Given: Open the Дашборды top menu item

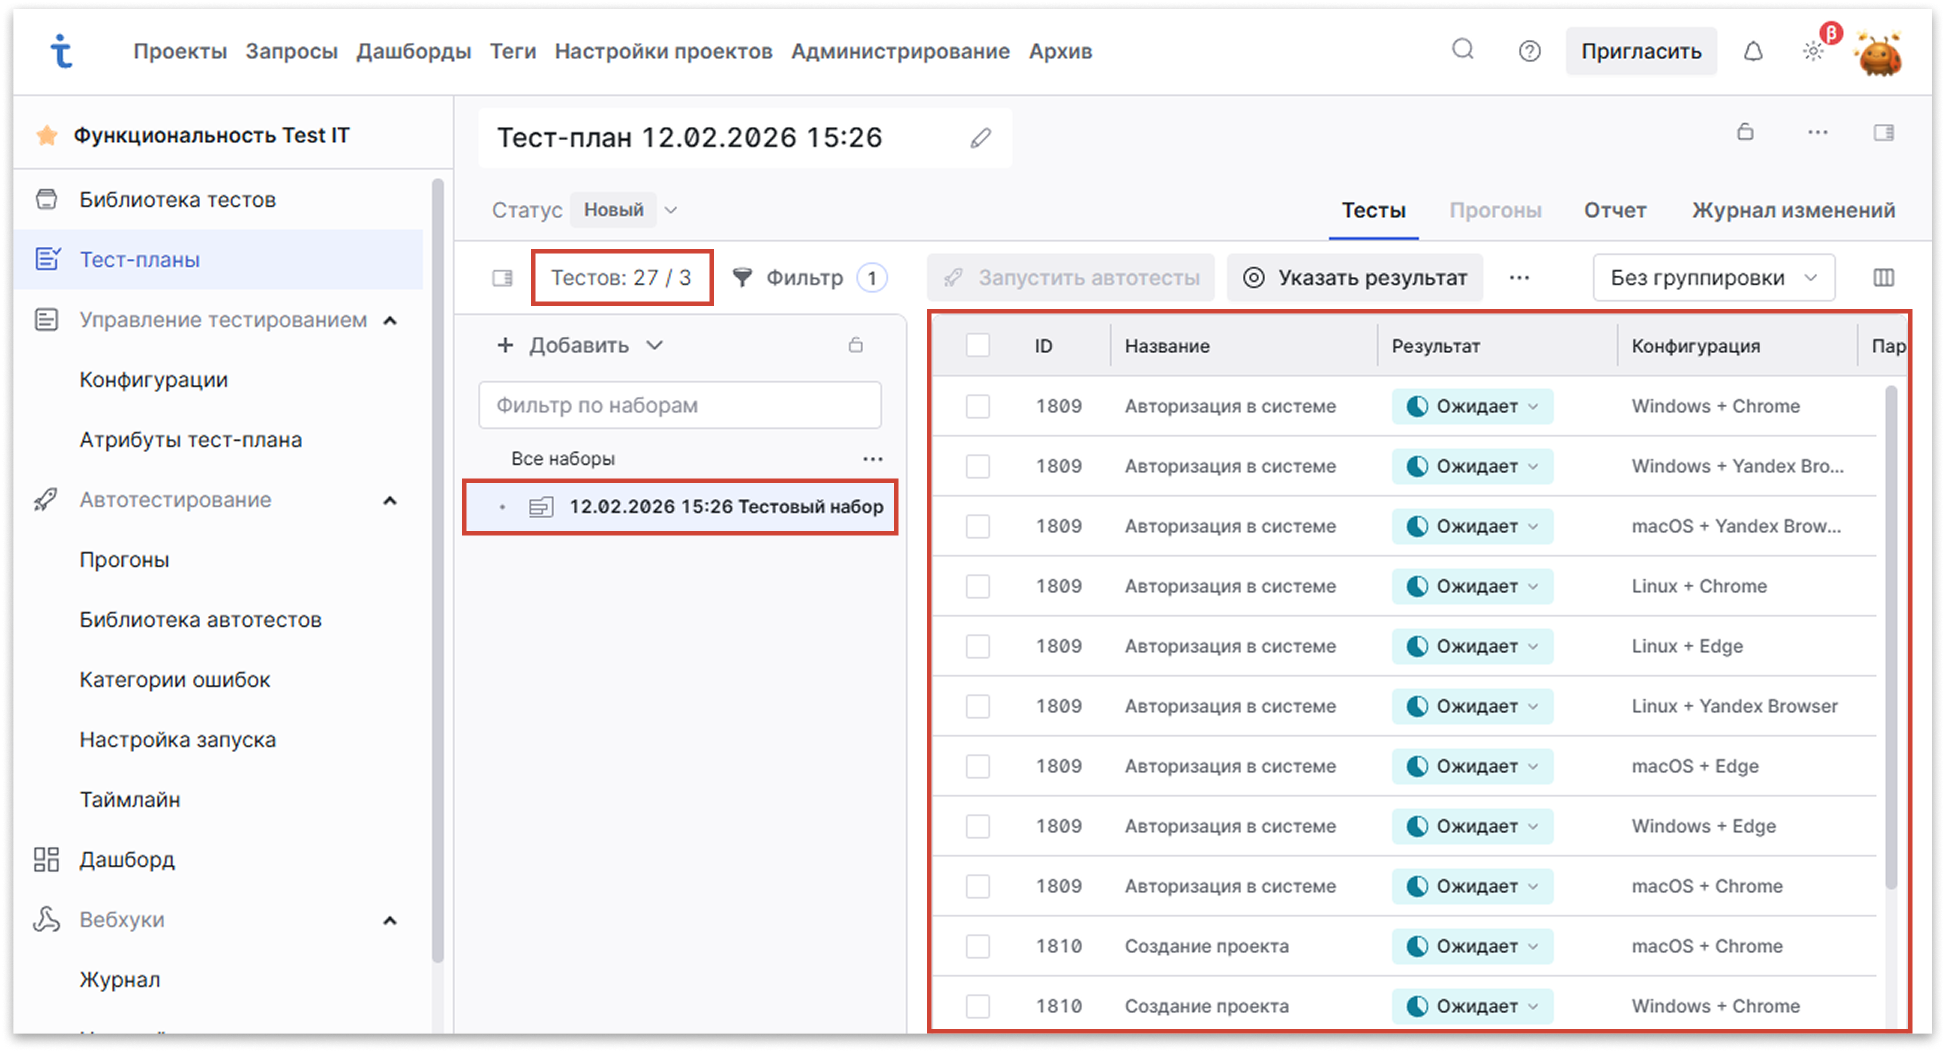Looking at the screenshot, I should 413,51.
